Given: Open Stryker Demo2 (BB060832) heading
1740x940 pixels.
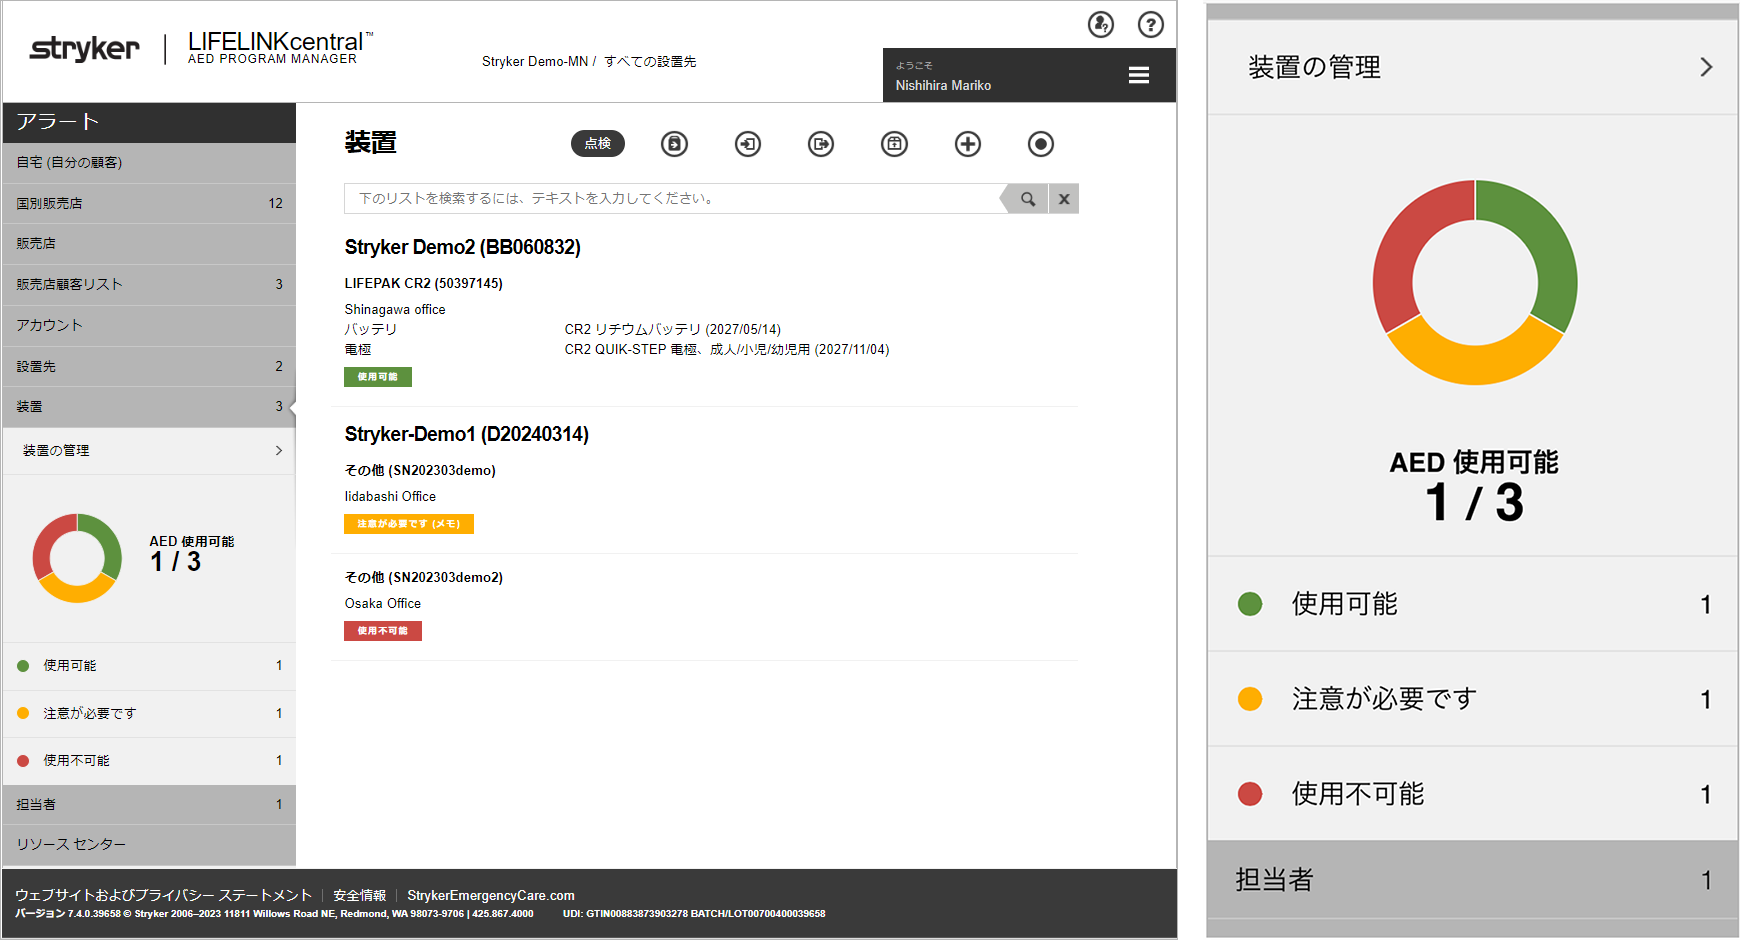Looking at the screenshot, I should coord(462,247).
